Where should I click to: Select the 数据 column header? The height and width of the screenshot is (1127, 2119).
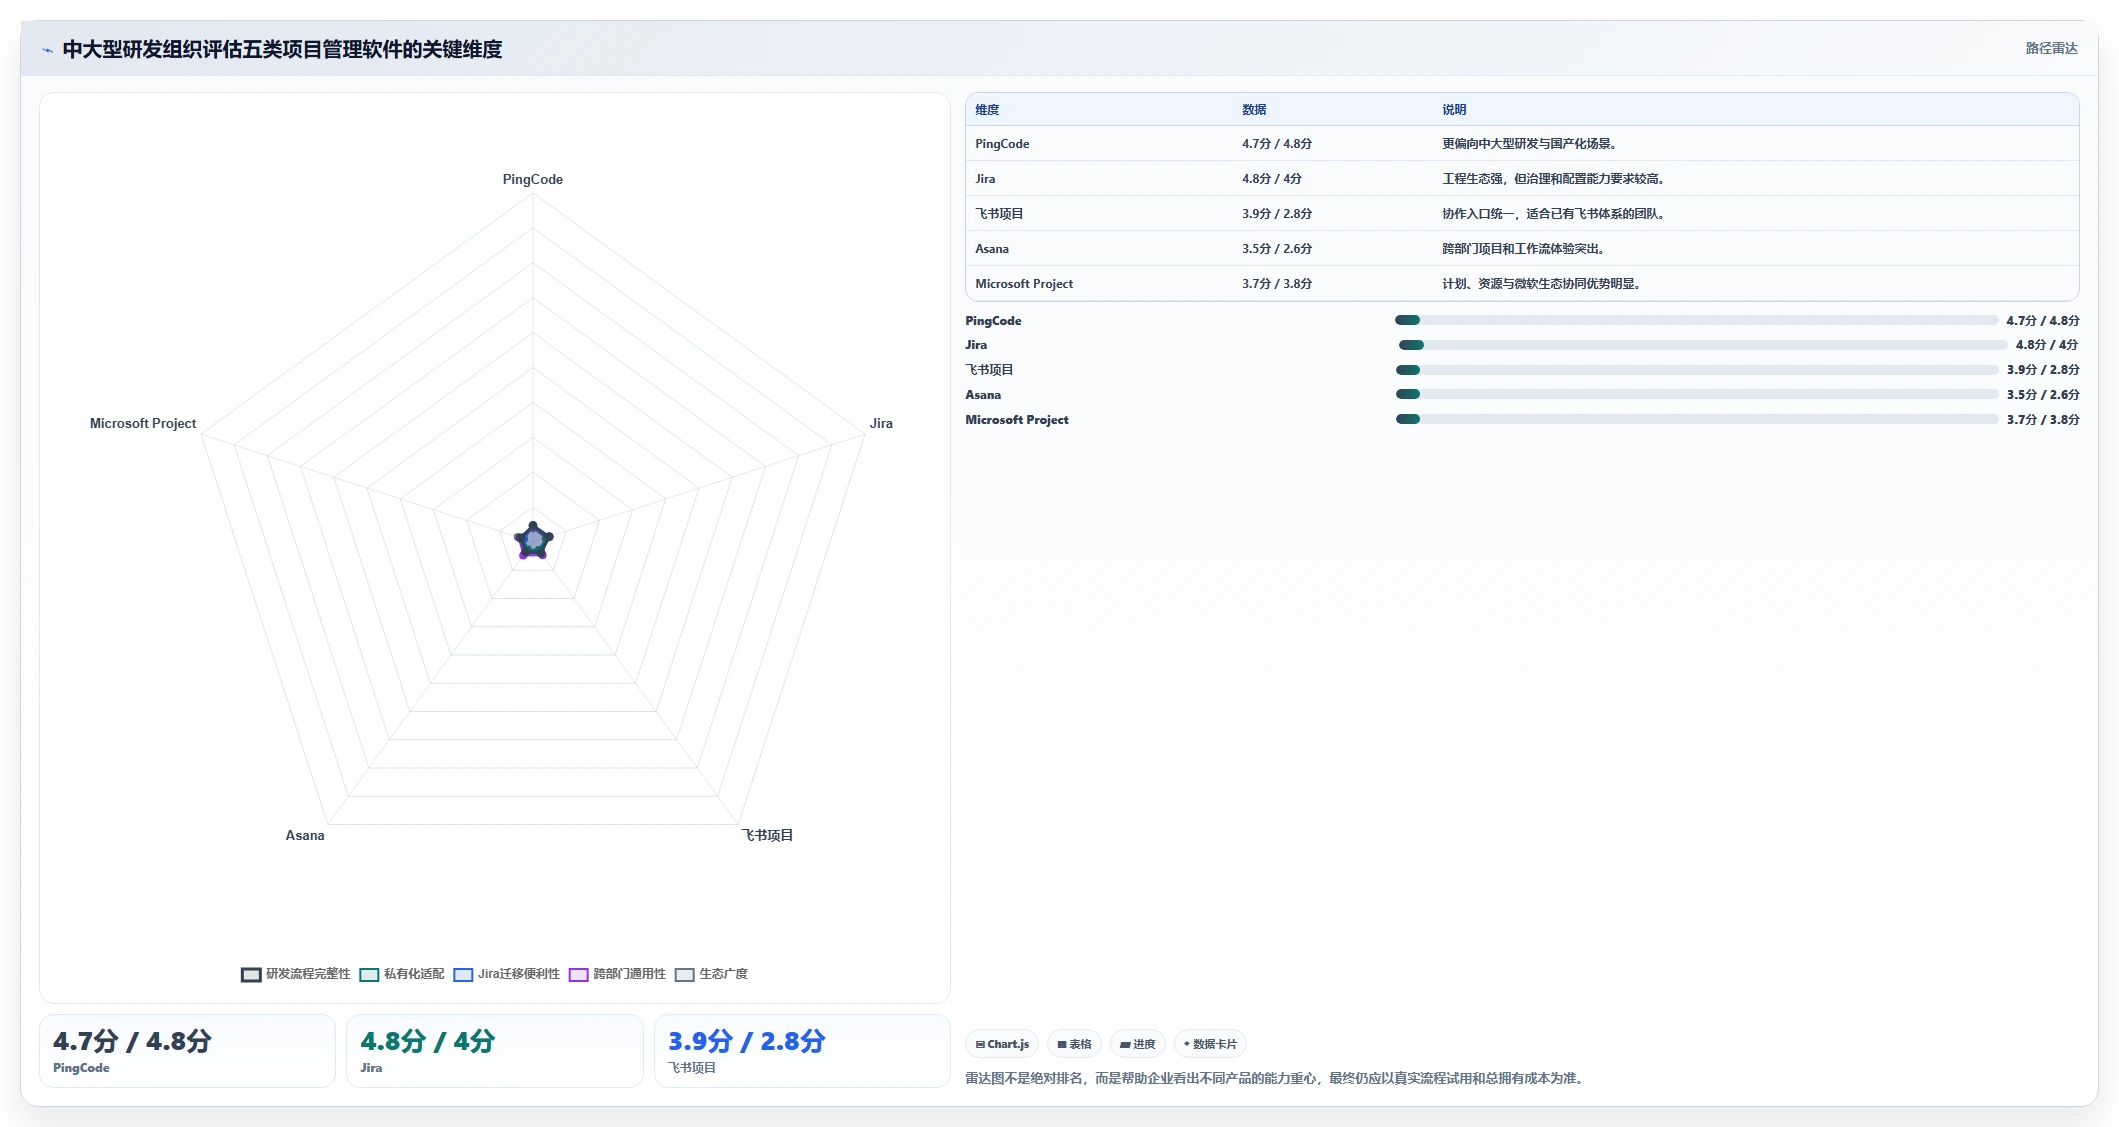[1254, 110]
